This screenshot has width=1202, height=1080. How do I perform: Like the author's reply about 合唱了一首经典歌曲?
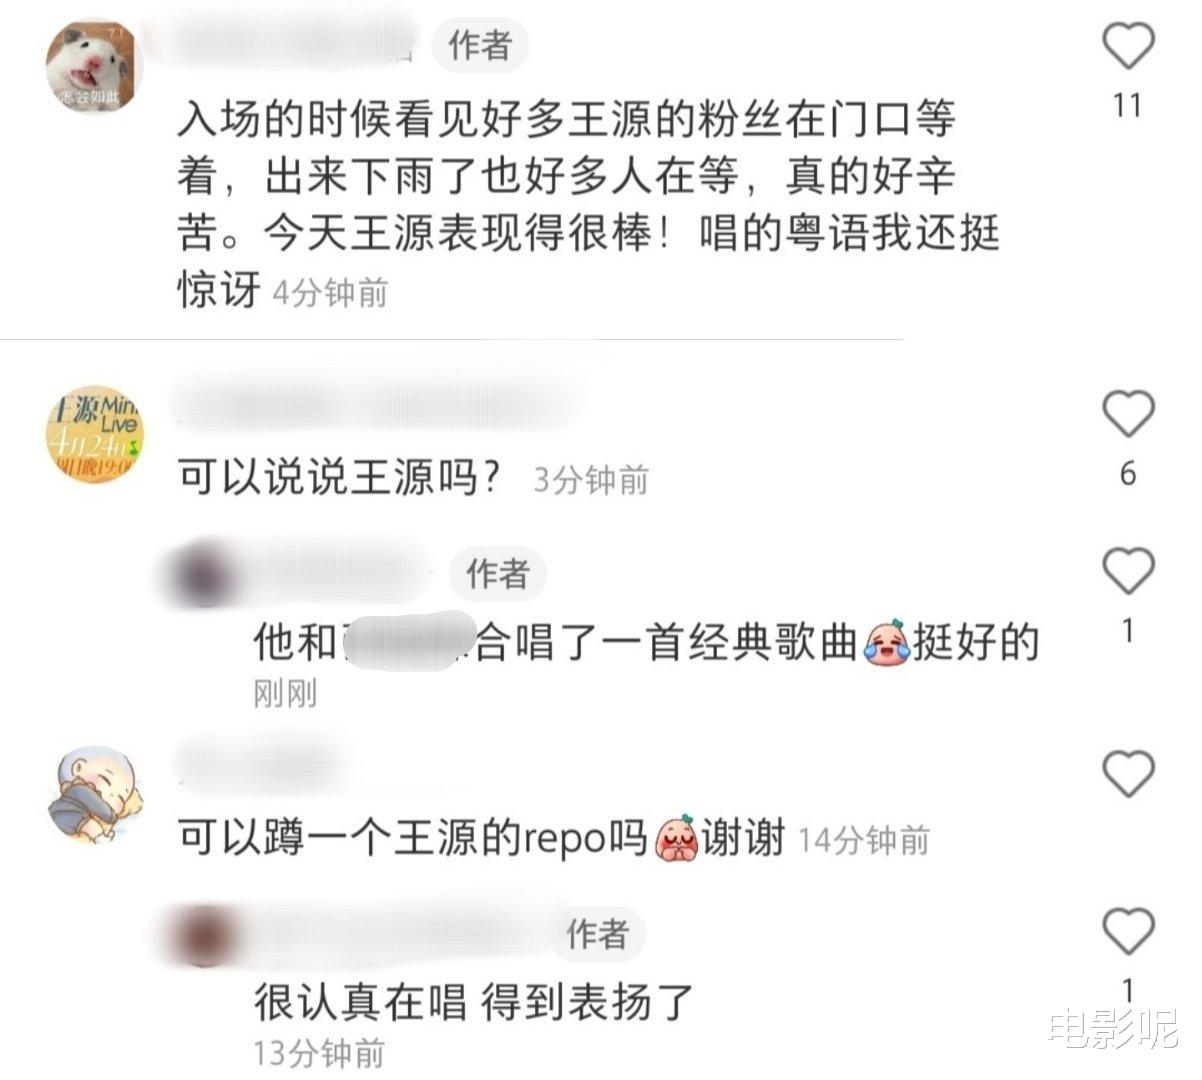coord(1128,572)
